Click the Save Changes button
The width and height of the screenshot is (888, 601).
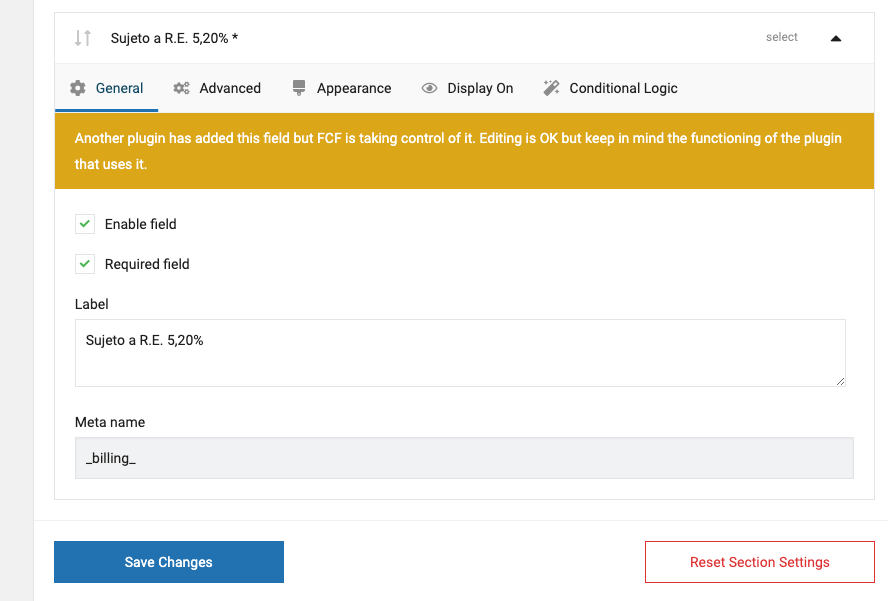(x=169, y=562)
